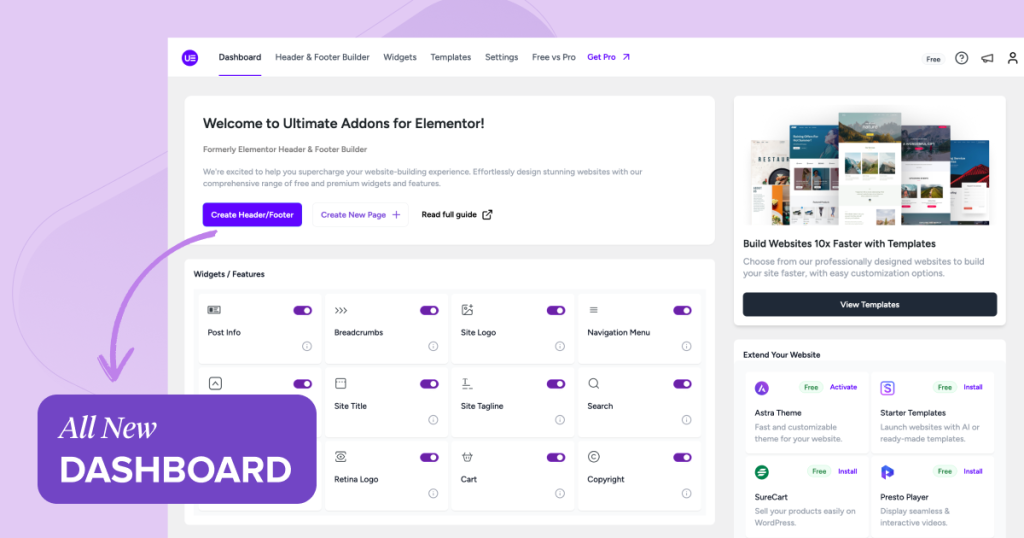The height and width of the screenshot is (538, 1024).
Task: Click the Retina Logo widget icon
Action: tap(340, 456)
